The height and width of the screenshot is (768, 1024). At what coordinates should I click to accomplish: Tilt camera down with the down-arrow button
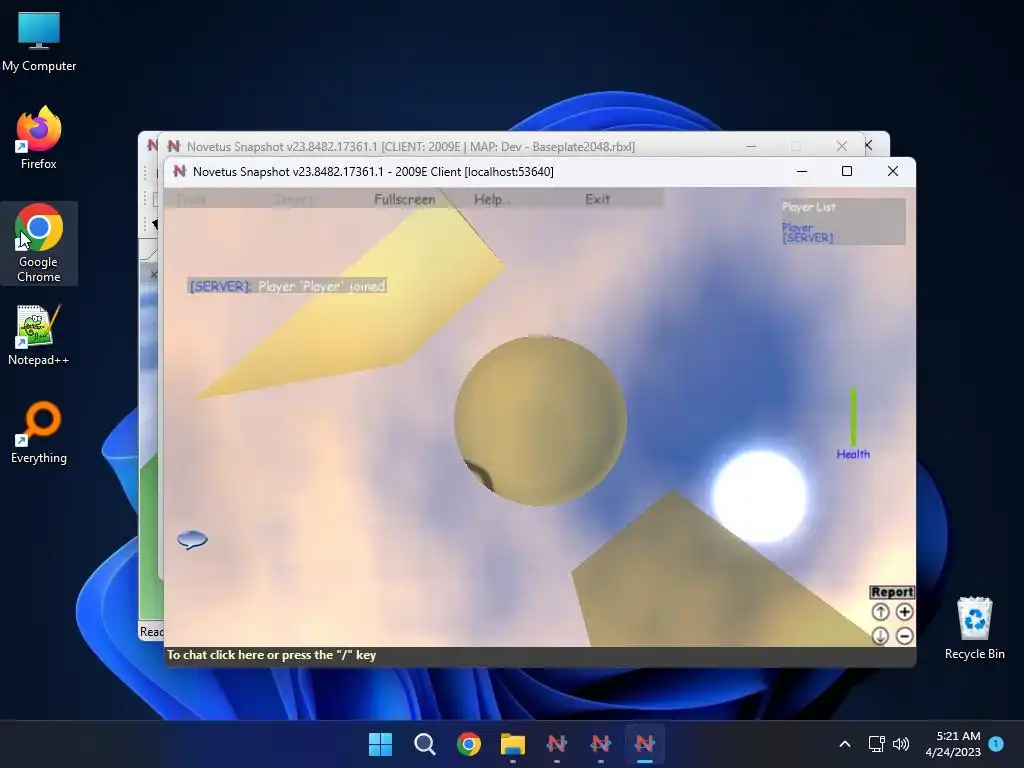[880, 635]
